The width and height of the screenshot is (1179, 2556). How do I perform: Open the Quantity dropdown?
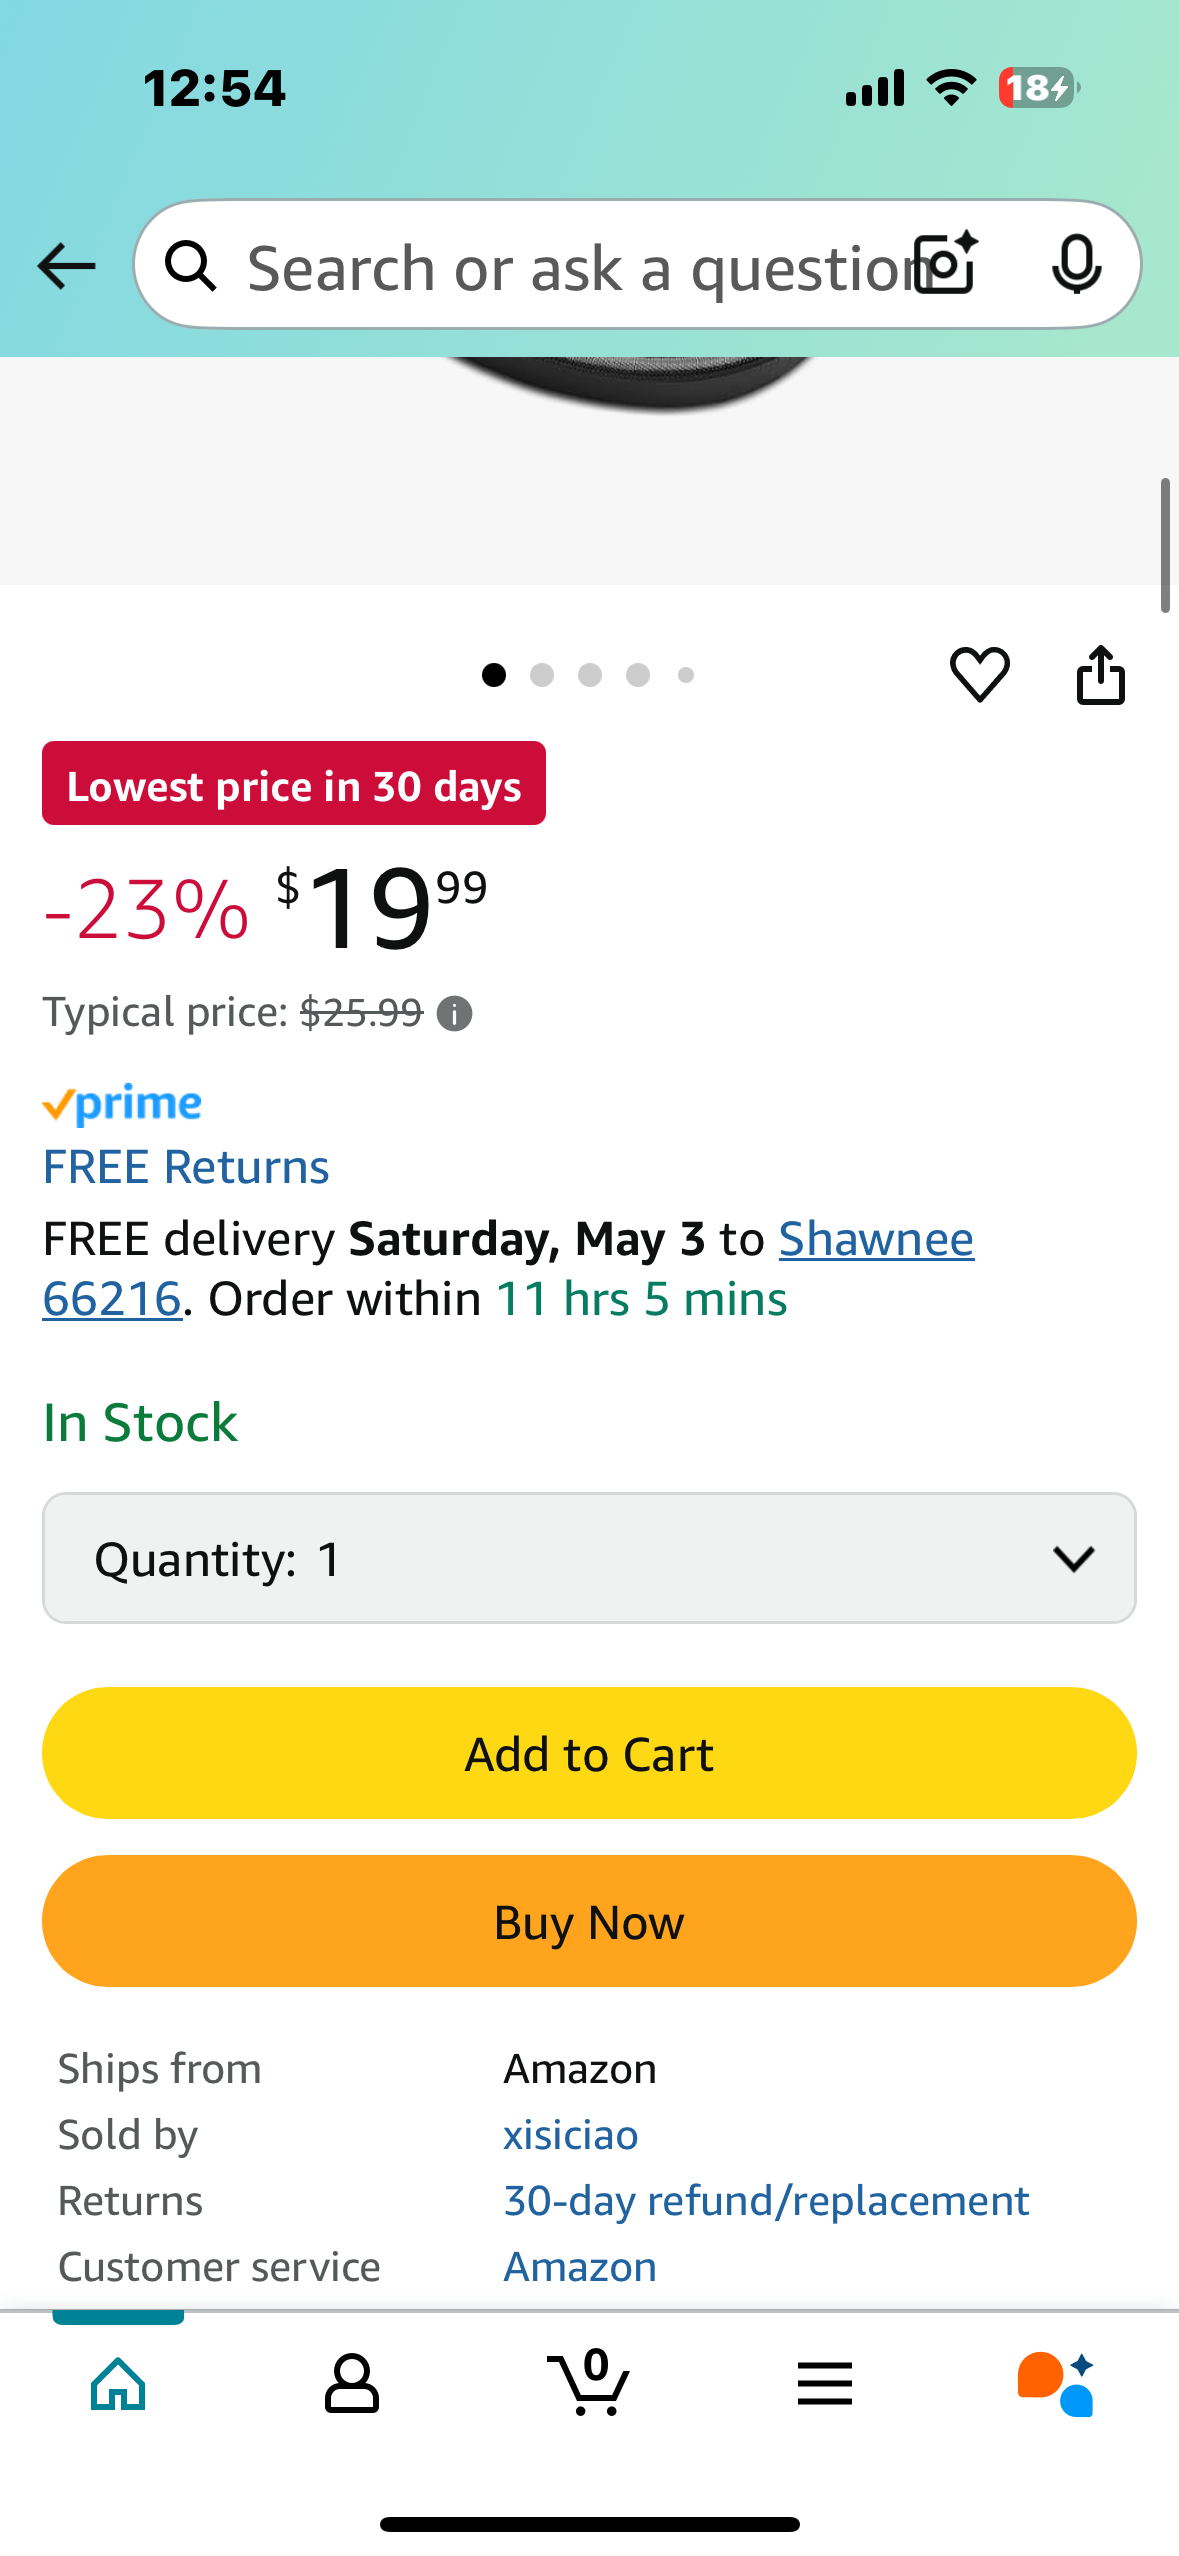tap(589, 1558)
